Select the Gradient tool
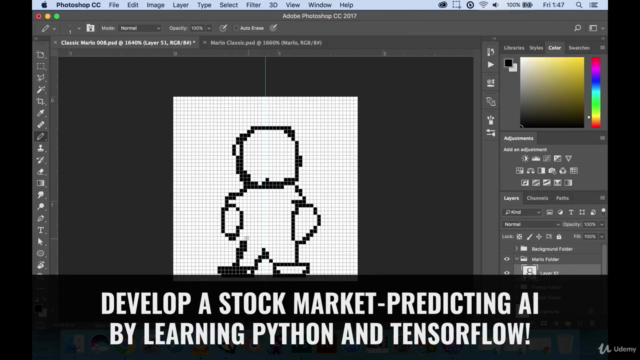Viewport: 640px width, 360px height. (40, 183)
